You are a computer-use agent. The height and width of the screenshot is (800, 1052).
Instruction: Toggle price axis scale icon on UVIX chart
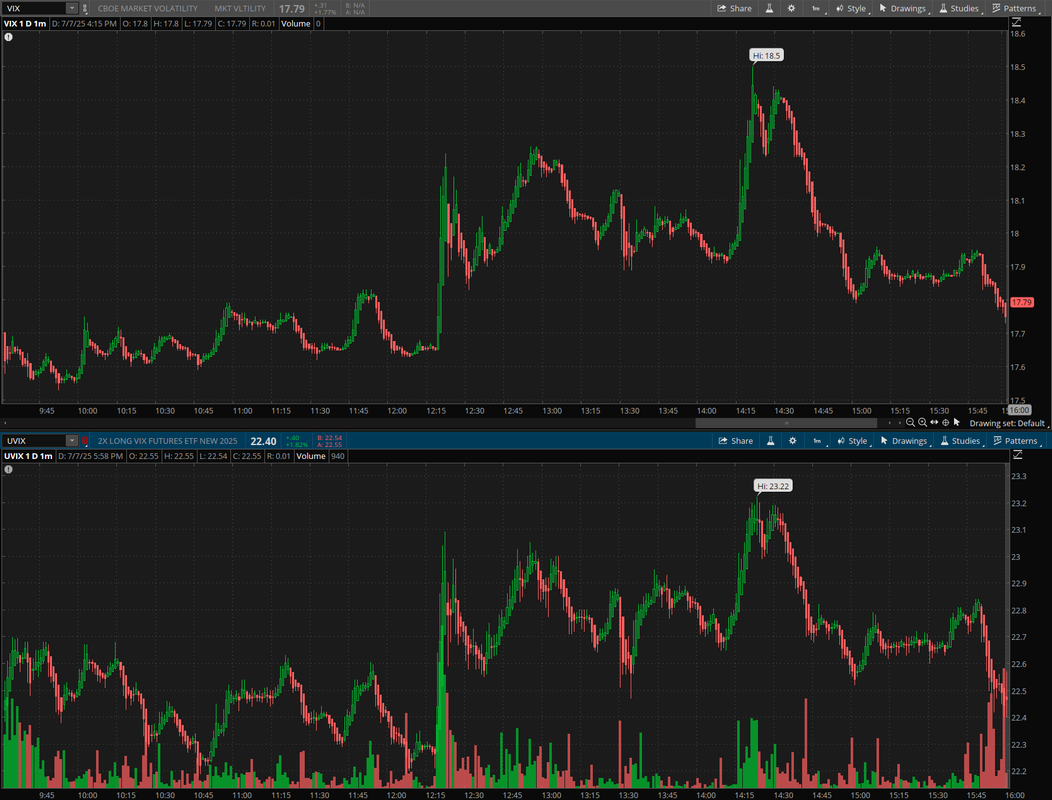coord(1017,455)
